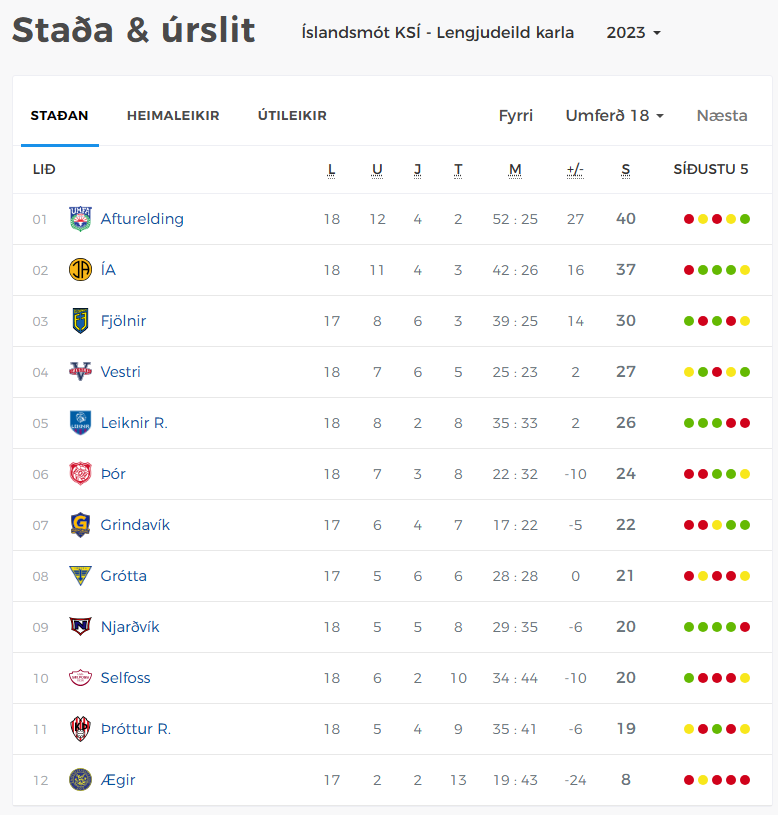
Task: Open the 2023 season dropdown
Action: tap(633, 33)
